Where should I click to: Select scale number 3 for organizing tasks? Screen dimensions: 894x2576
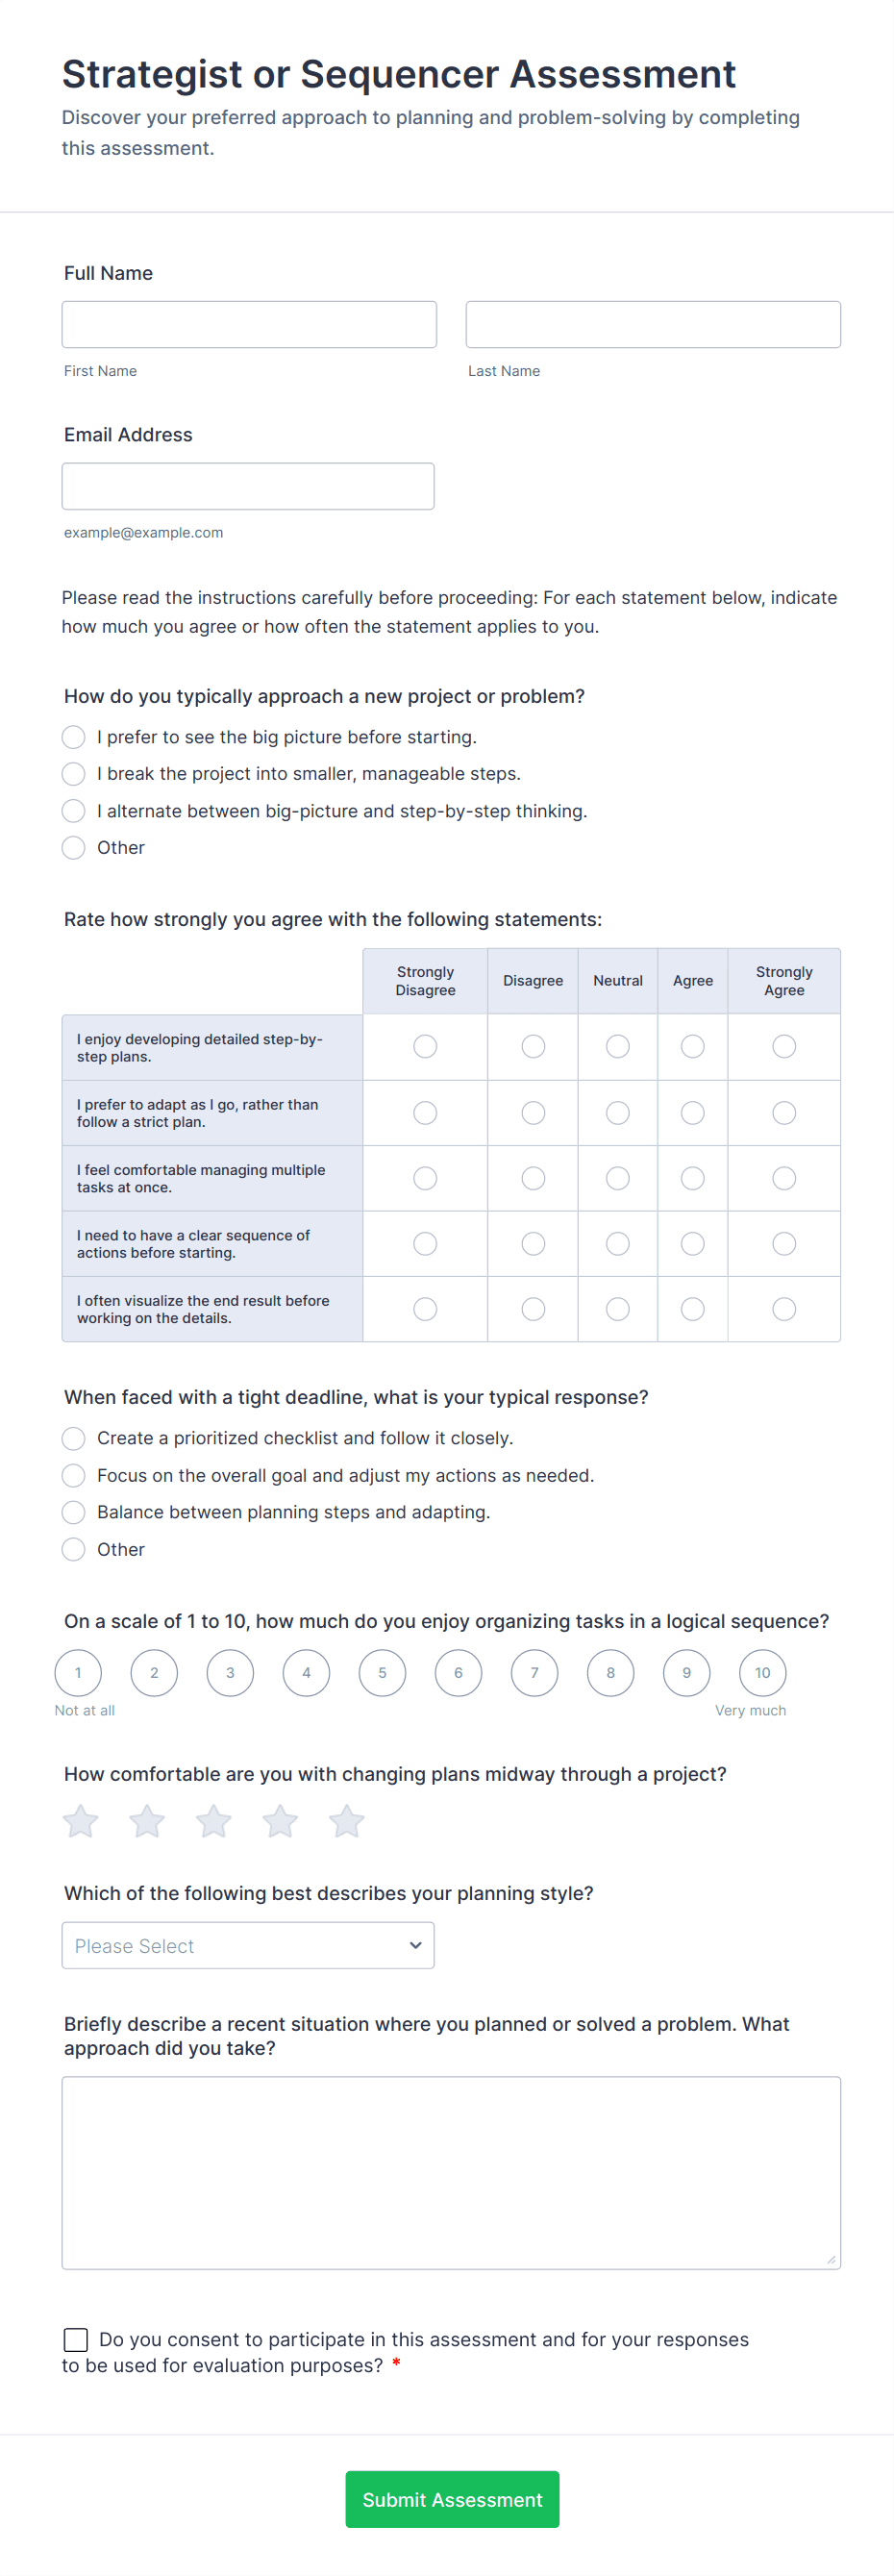[x=230, y=1672]
